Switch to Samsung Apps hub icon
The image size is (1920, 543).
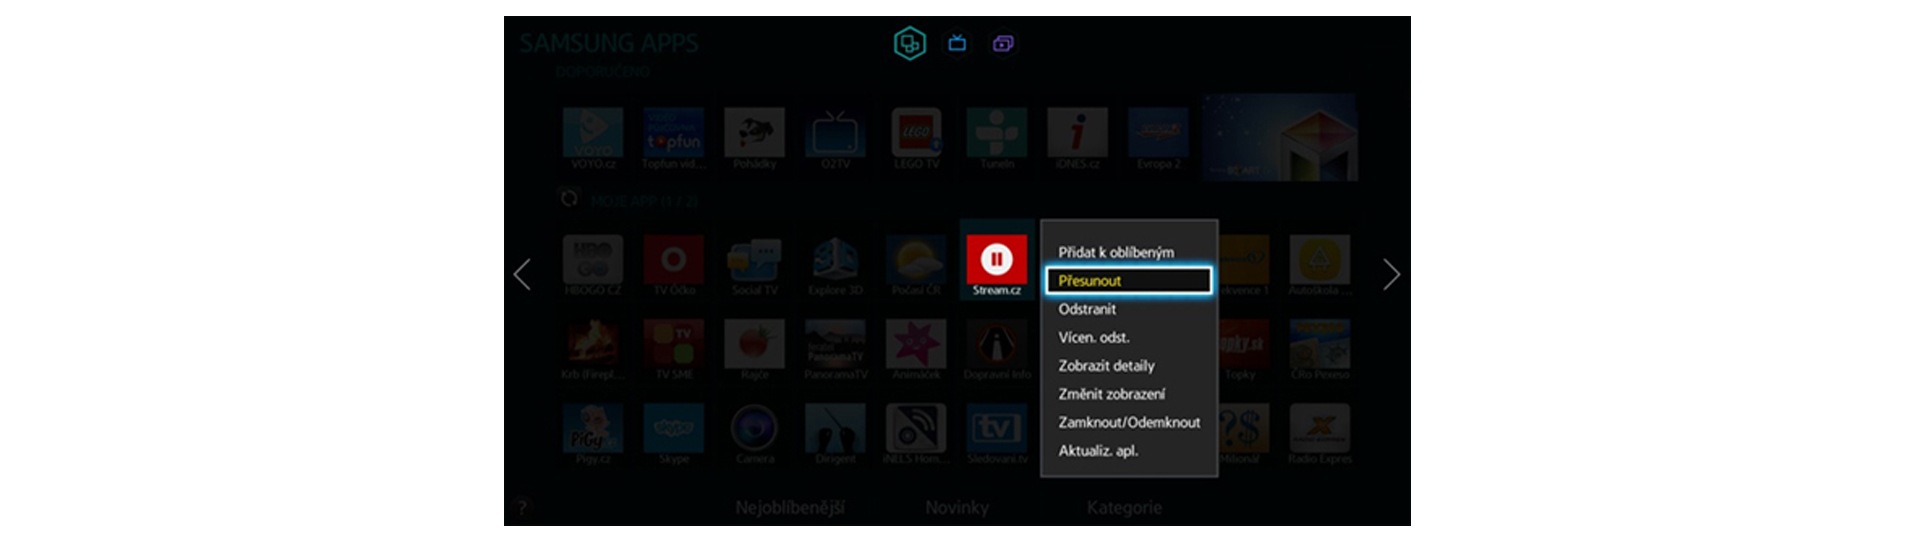pos(909,43)
